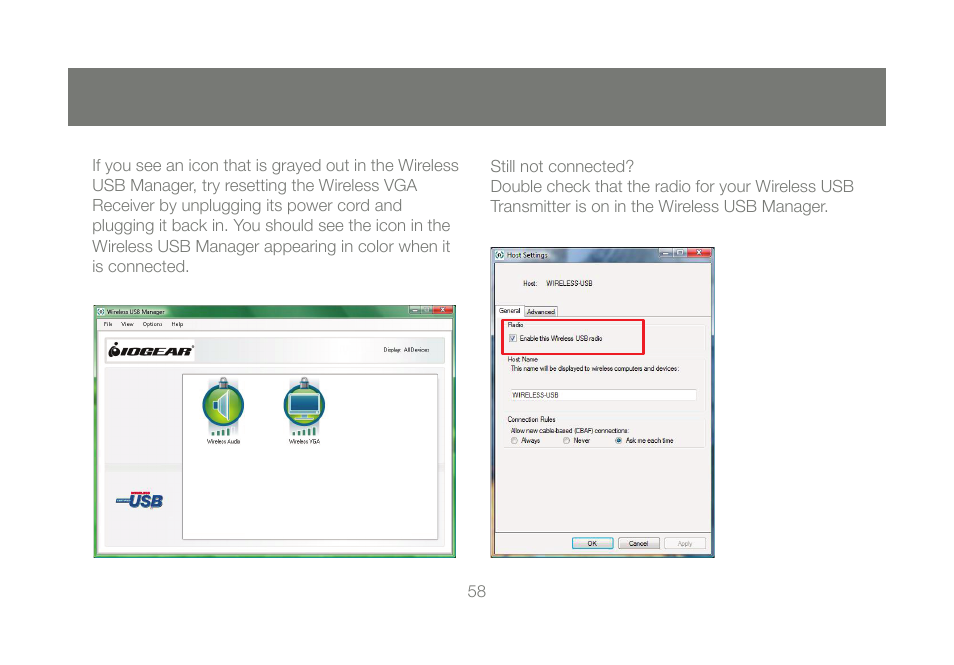Select the Wireless VGA device icon
Image resolution: width=954 pixels, height=665 pixels.
tap(304, 408)
